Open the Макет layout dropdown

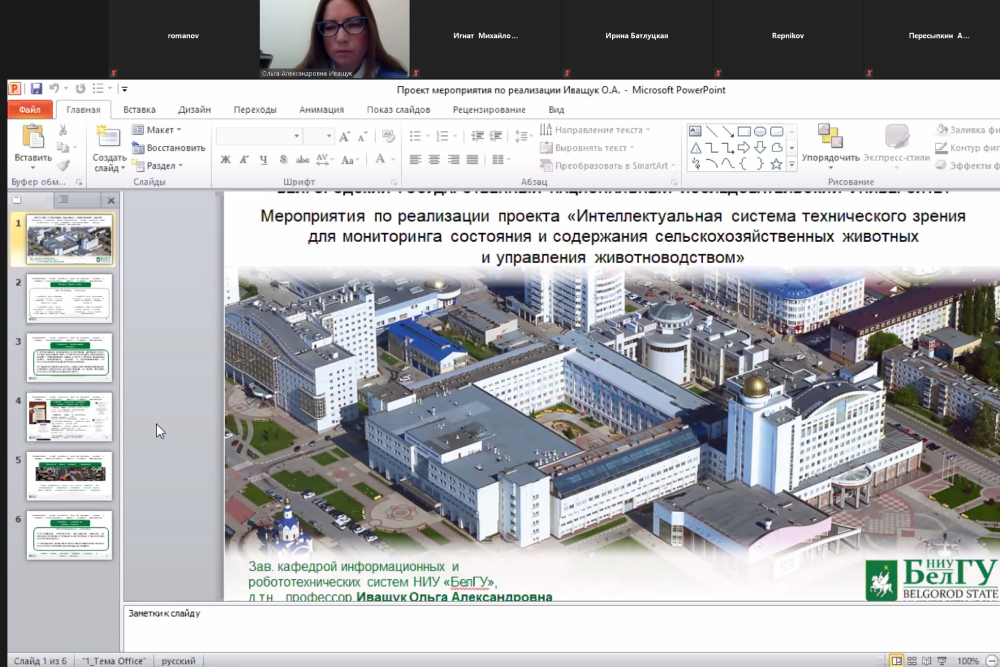pyautogui.click(x=158, y=130)
